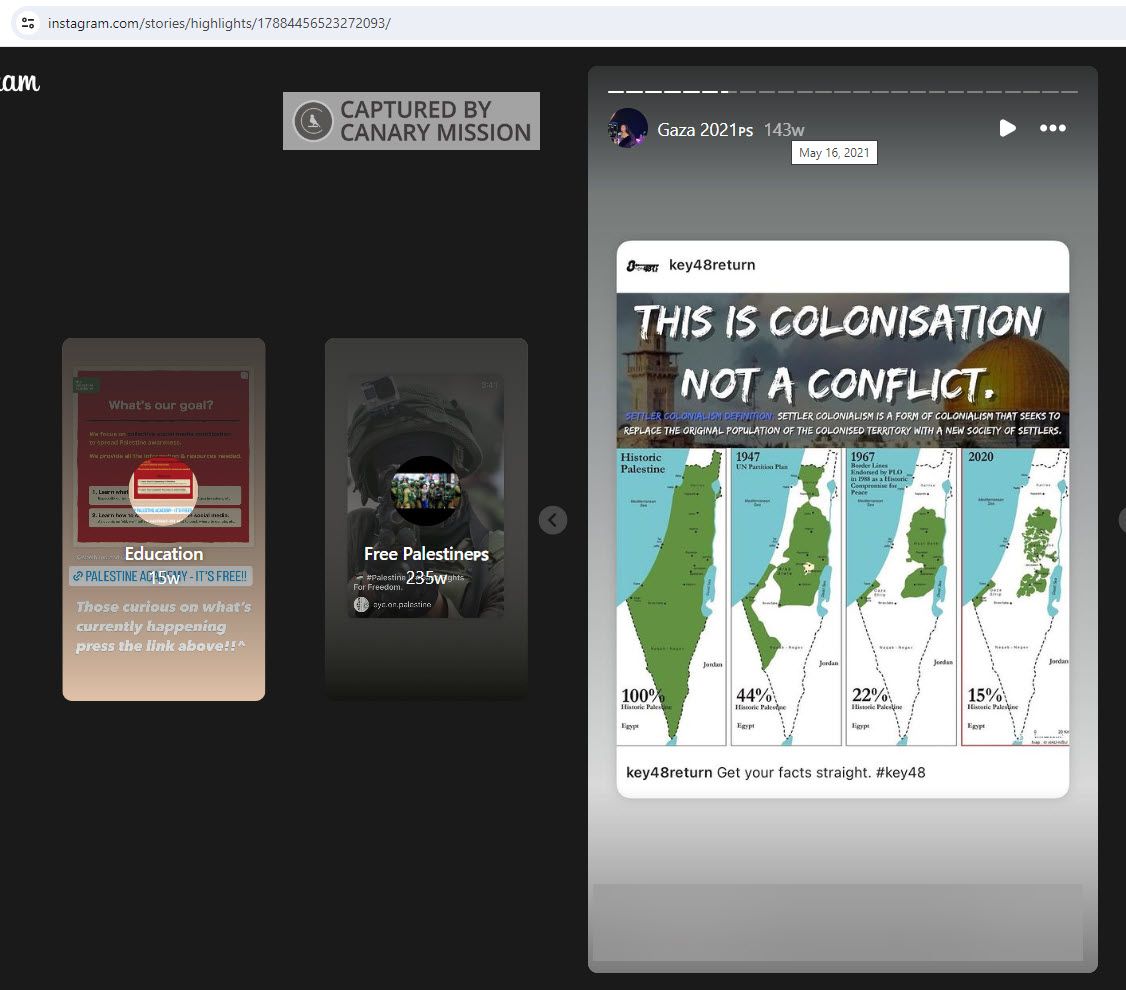
Task: Click the Instagram logo at top left
Action: point(19,83)
